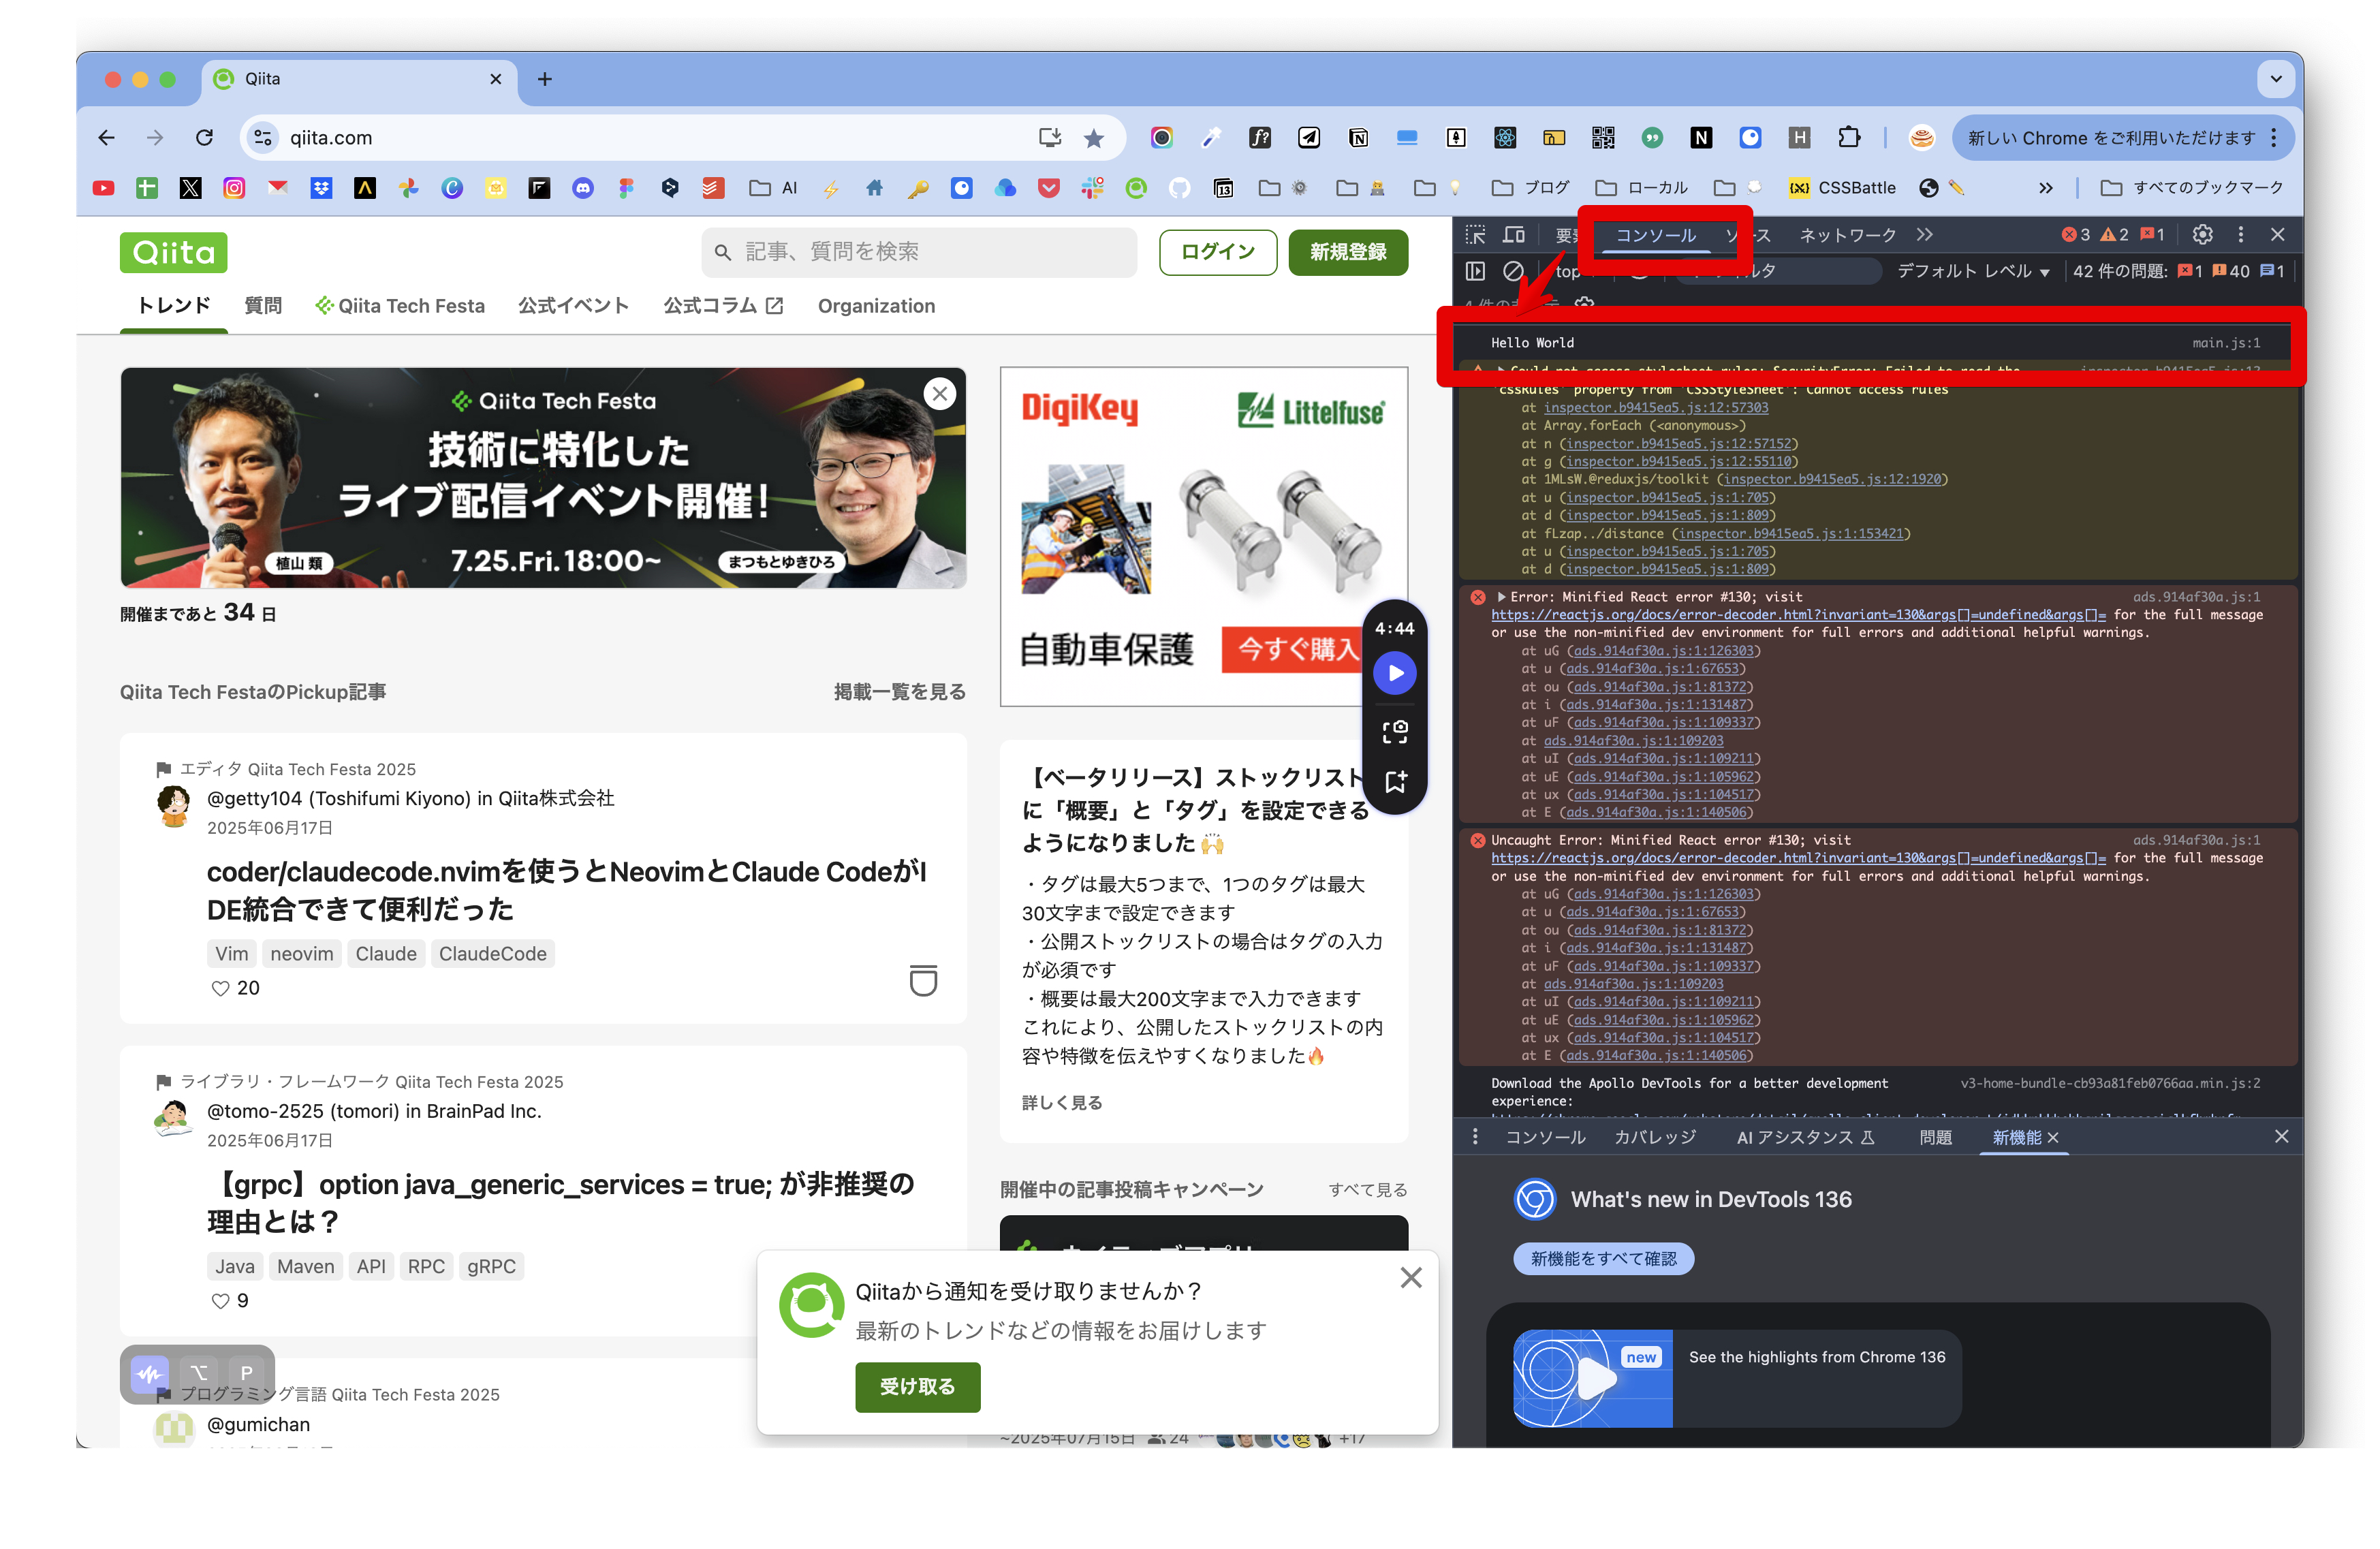The height and width of the screenshot is (1549, 2380).
Task: Dismiss the Qiita notification popup
Action: click(1410, 1277)
